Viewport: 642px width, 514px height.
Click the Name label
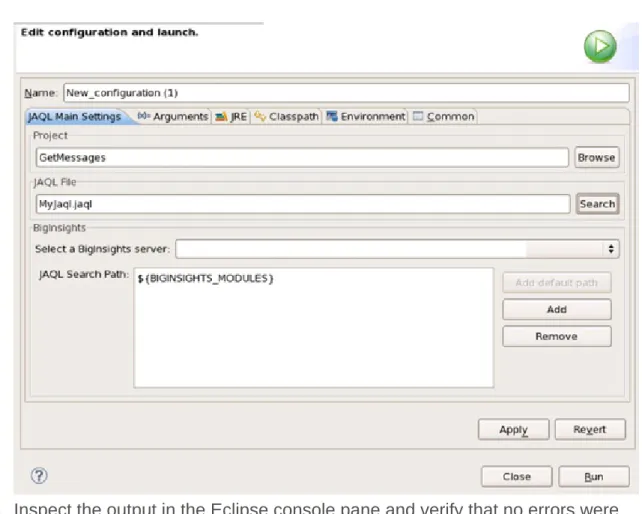point(40,93)
